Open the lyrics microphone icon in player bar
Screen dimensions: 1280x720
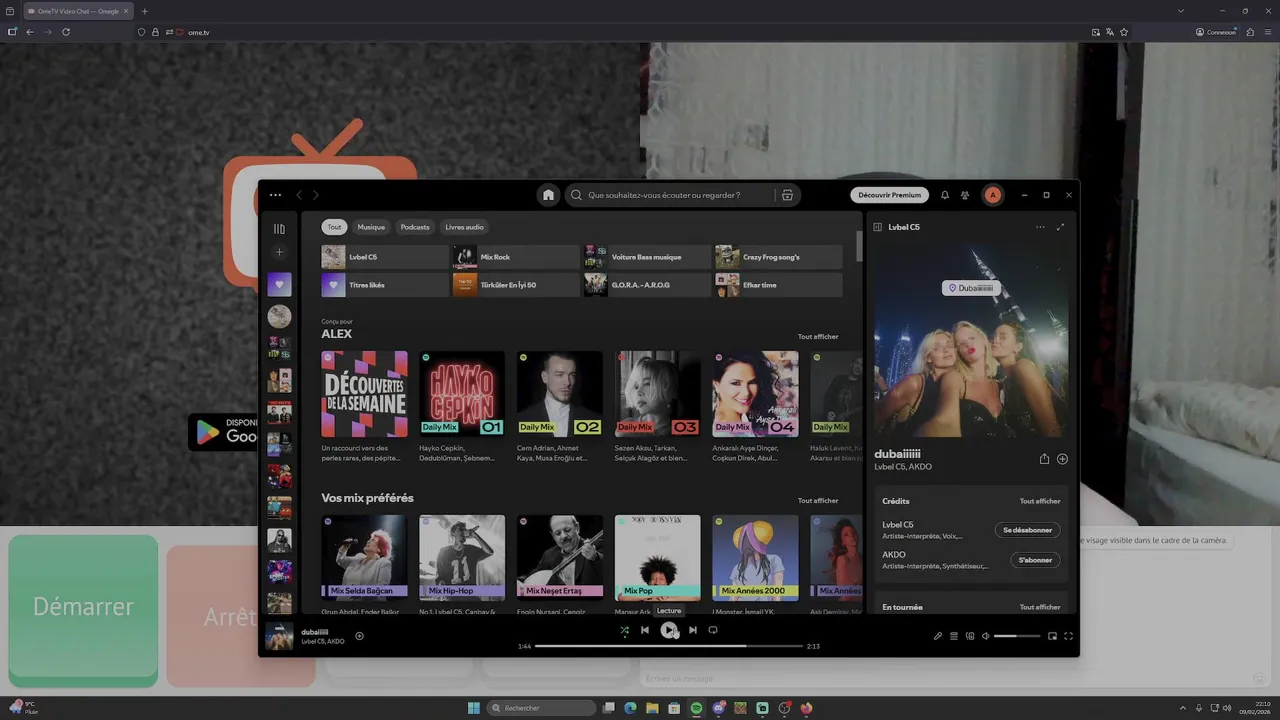938,636
